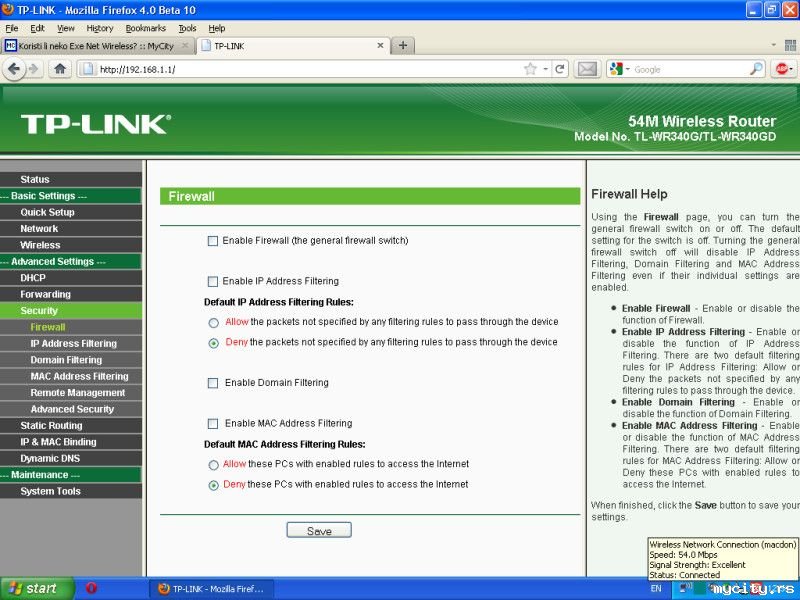Toggle Enable Domain Filtering checkbox
800x600 pixels.
click(x=213, y=383)
